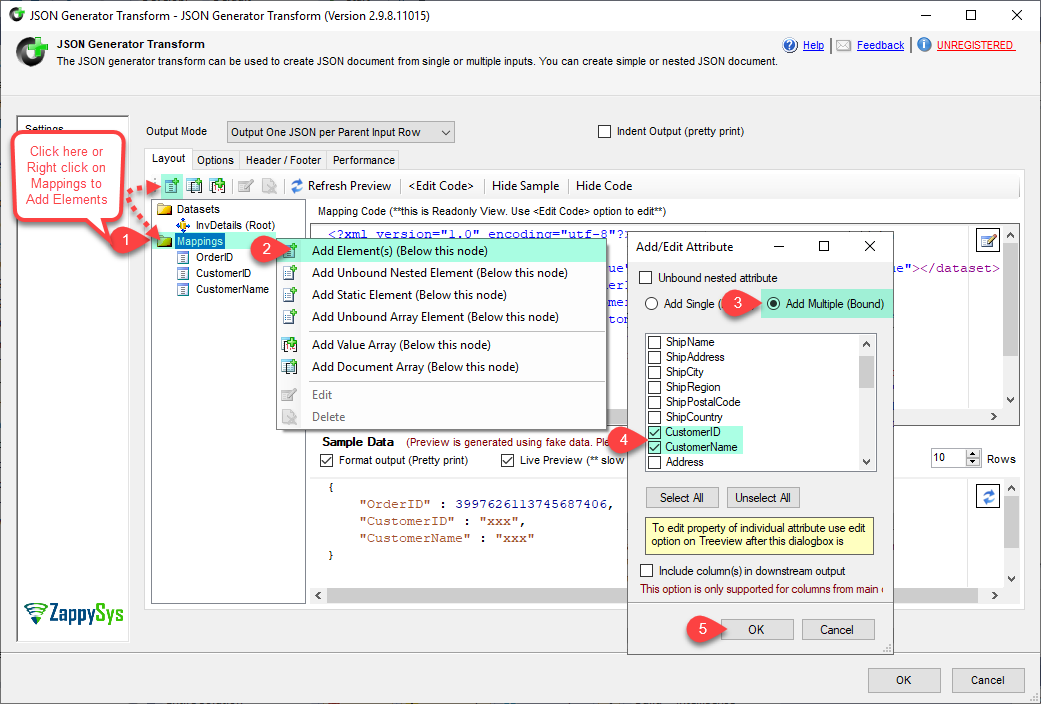Click OK in the Add/Edit Attribute dialog

[x=757, y=630]
